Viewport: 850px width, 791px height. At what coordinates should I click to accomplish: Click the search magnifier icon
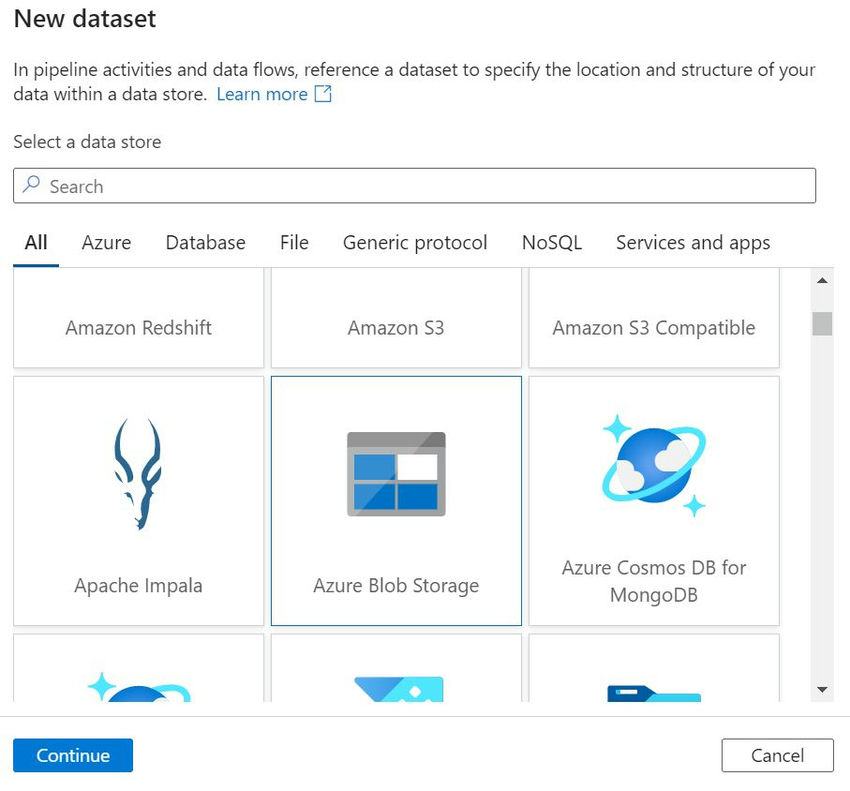click(x=32, y=186)
